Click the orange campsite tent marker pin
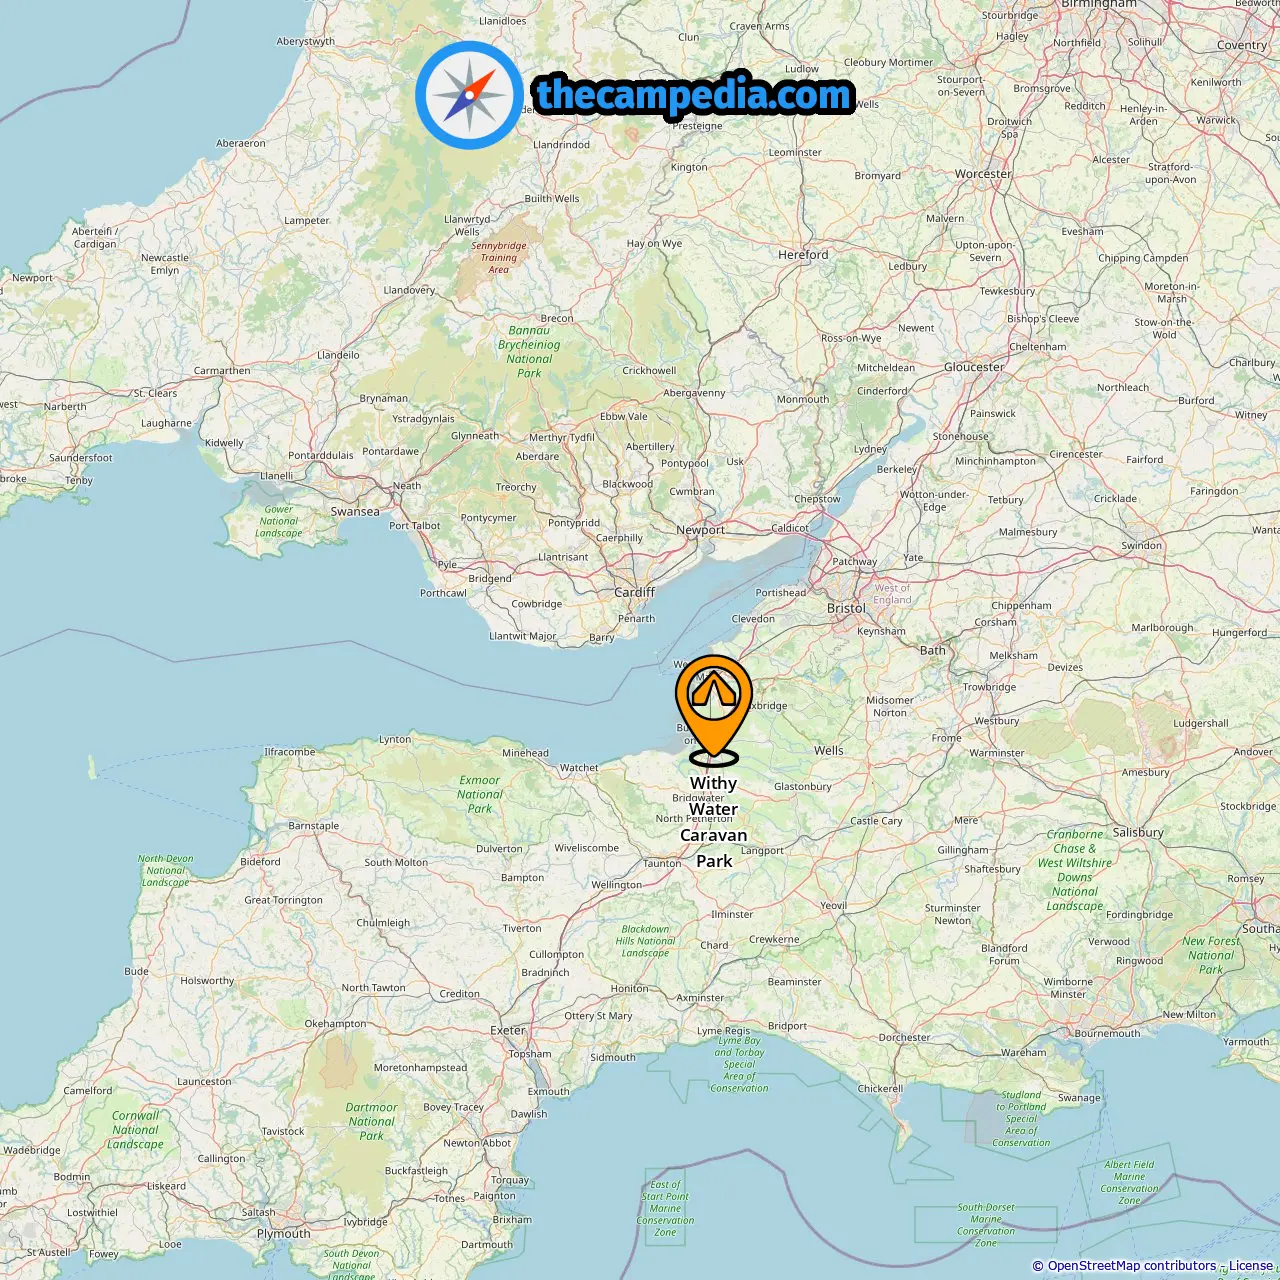The image size is (1280, 1280). (714, 708)
